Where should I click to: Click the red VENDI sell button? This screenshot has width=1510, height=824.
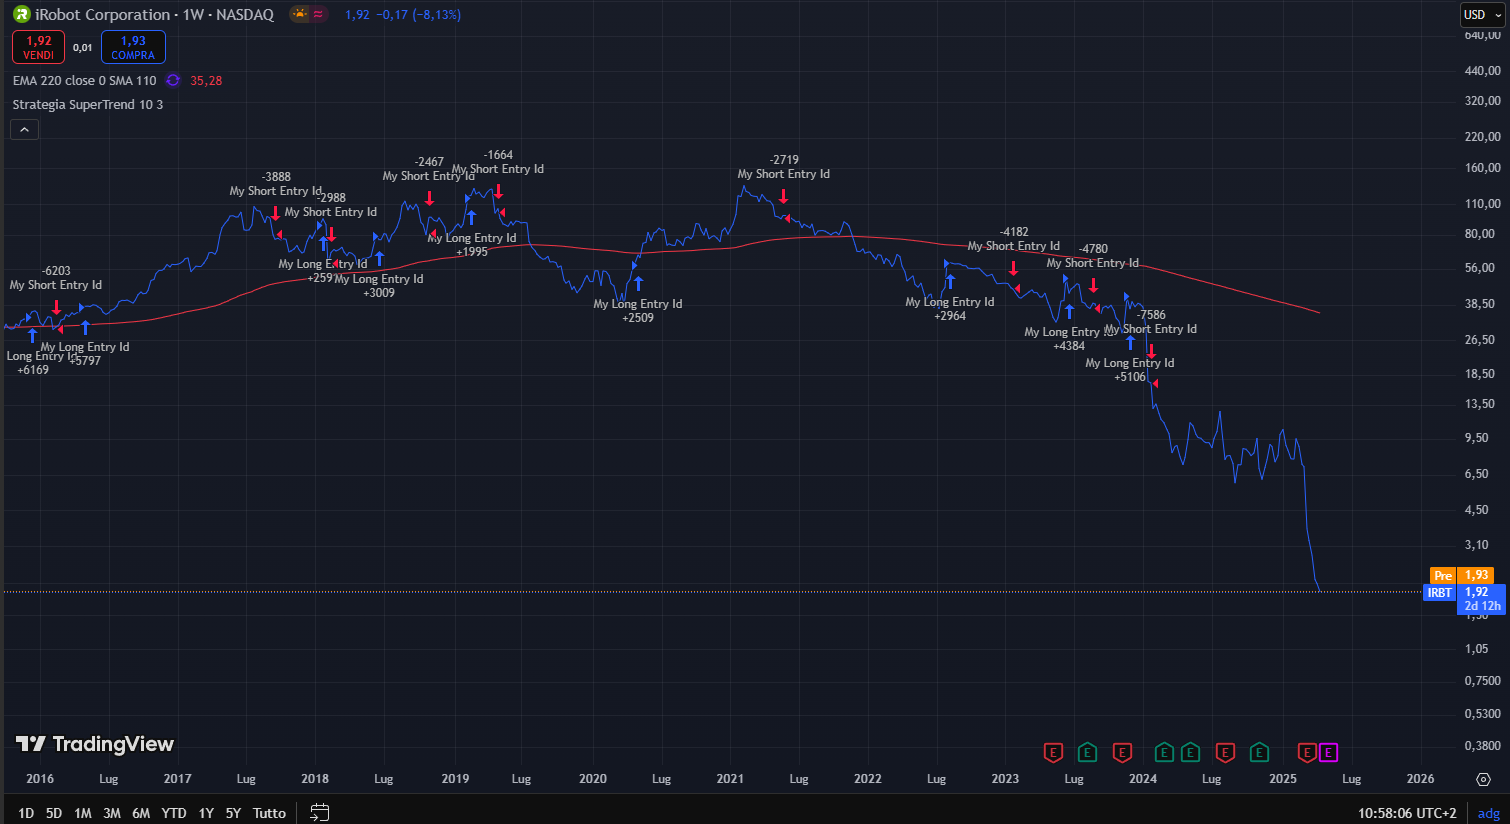pos(39,47)
